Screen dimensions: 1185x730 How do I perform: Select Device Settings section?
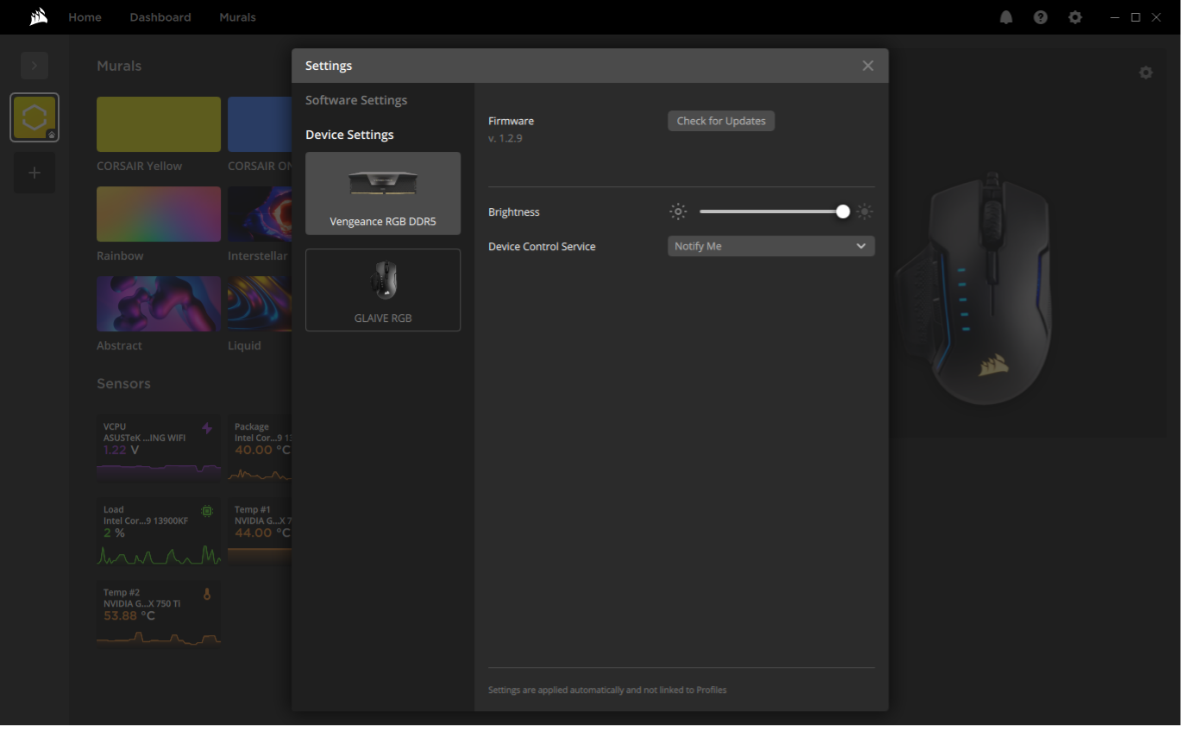(351, 135)
